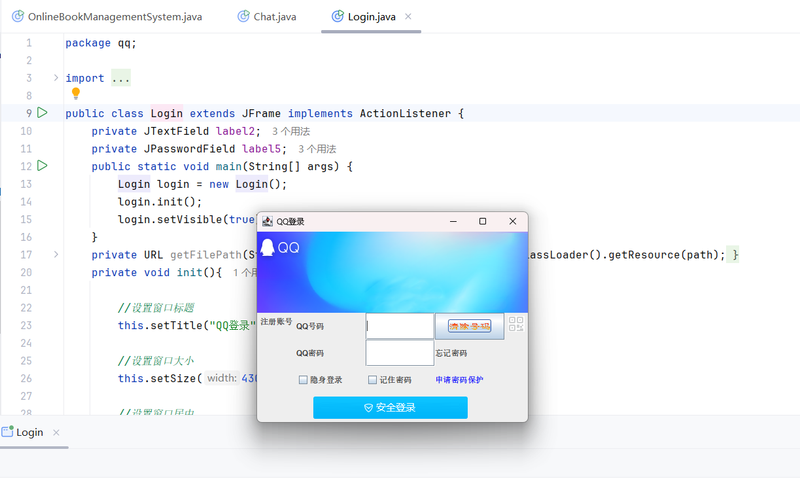Select the Login.java editor tab
Viewport: 800px width, 479px height.
[x=371, y=16]
